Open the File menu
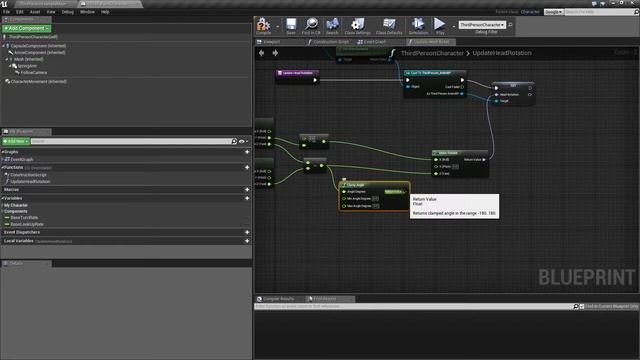Image resolution: width=640 pixels, height=360 pixels. pos(7,12)
